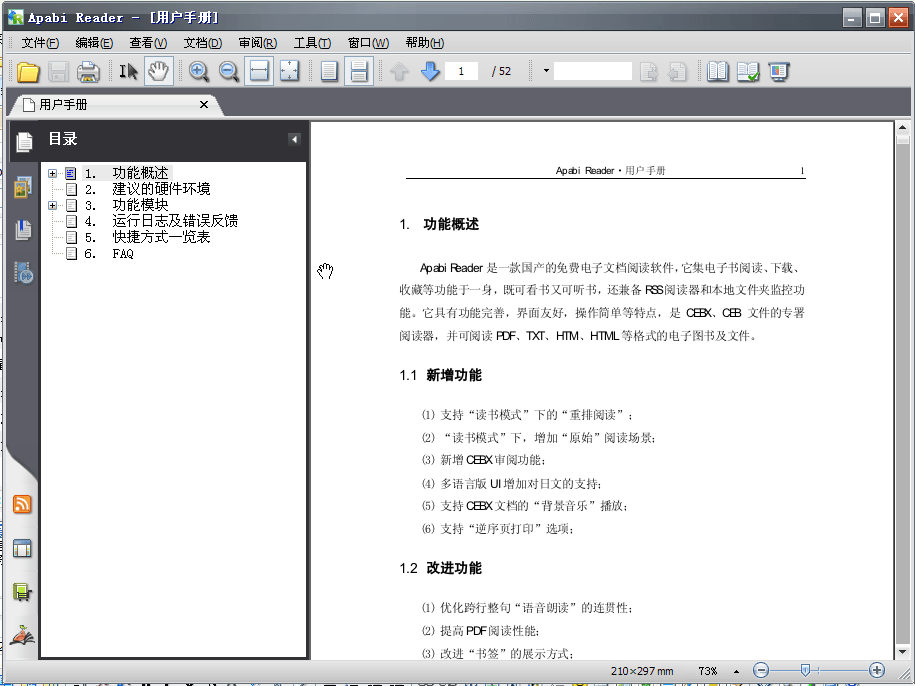Open the 文档 menu
This screenshot has height=686, width=915.
pos(204,43)
